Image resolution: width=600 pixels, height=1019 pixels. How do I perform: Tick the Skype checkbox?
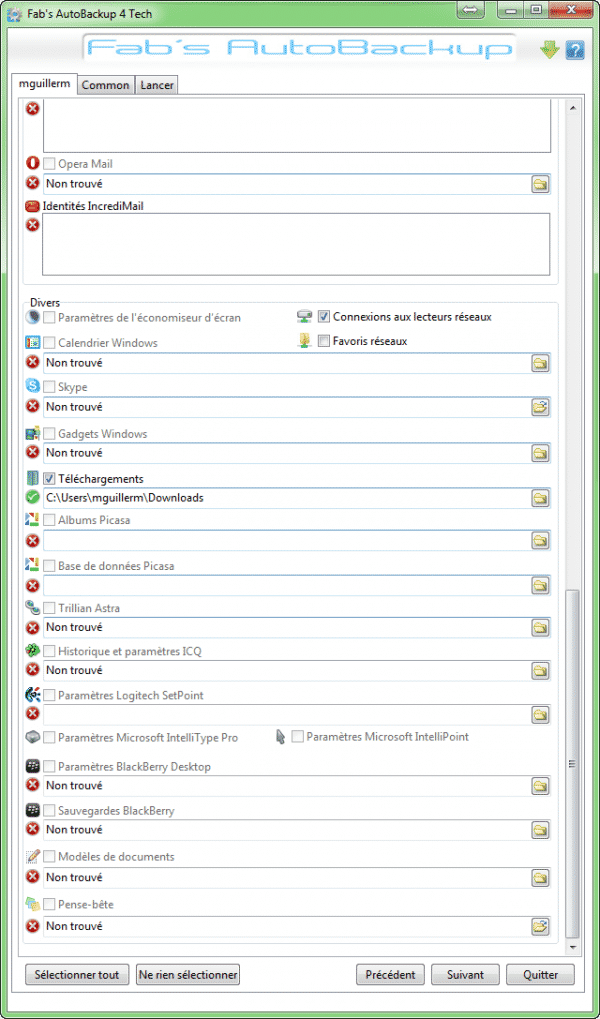tap(49, 387)
